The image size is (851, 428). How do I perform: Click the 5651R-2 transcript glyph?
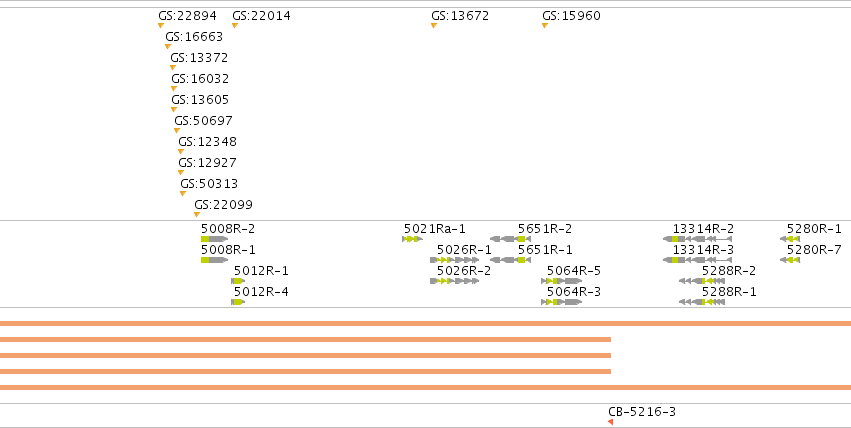[510, 239]
